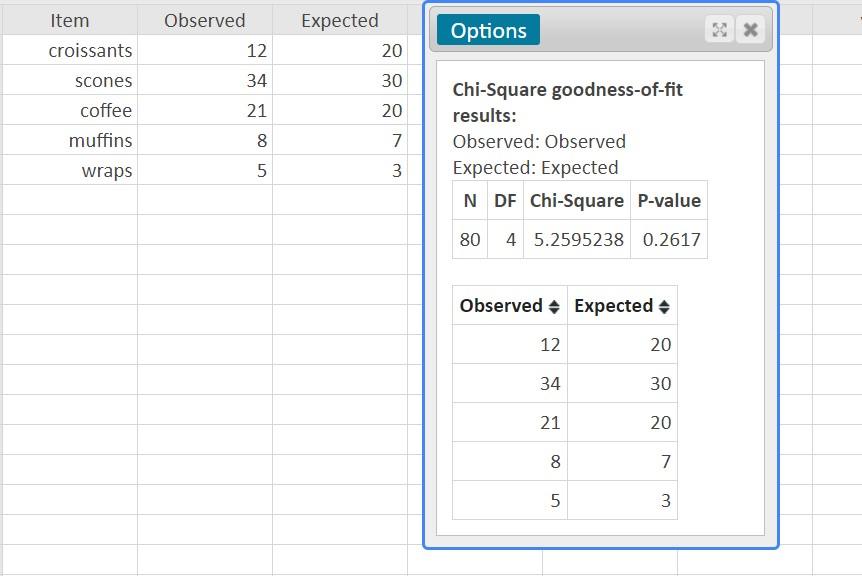
Task: Select the Item column header
Action: (x=68, y=20)
